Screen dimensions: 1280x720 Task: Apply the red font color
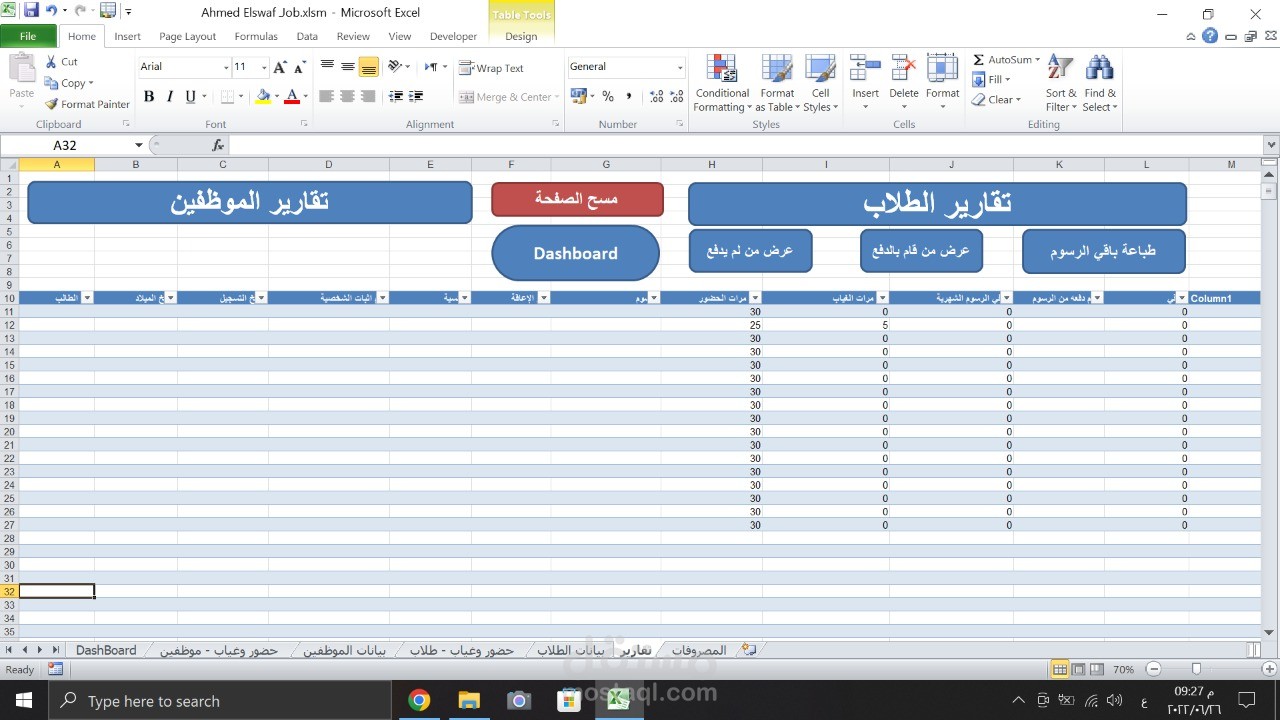point(291,97)
